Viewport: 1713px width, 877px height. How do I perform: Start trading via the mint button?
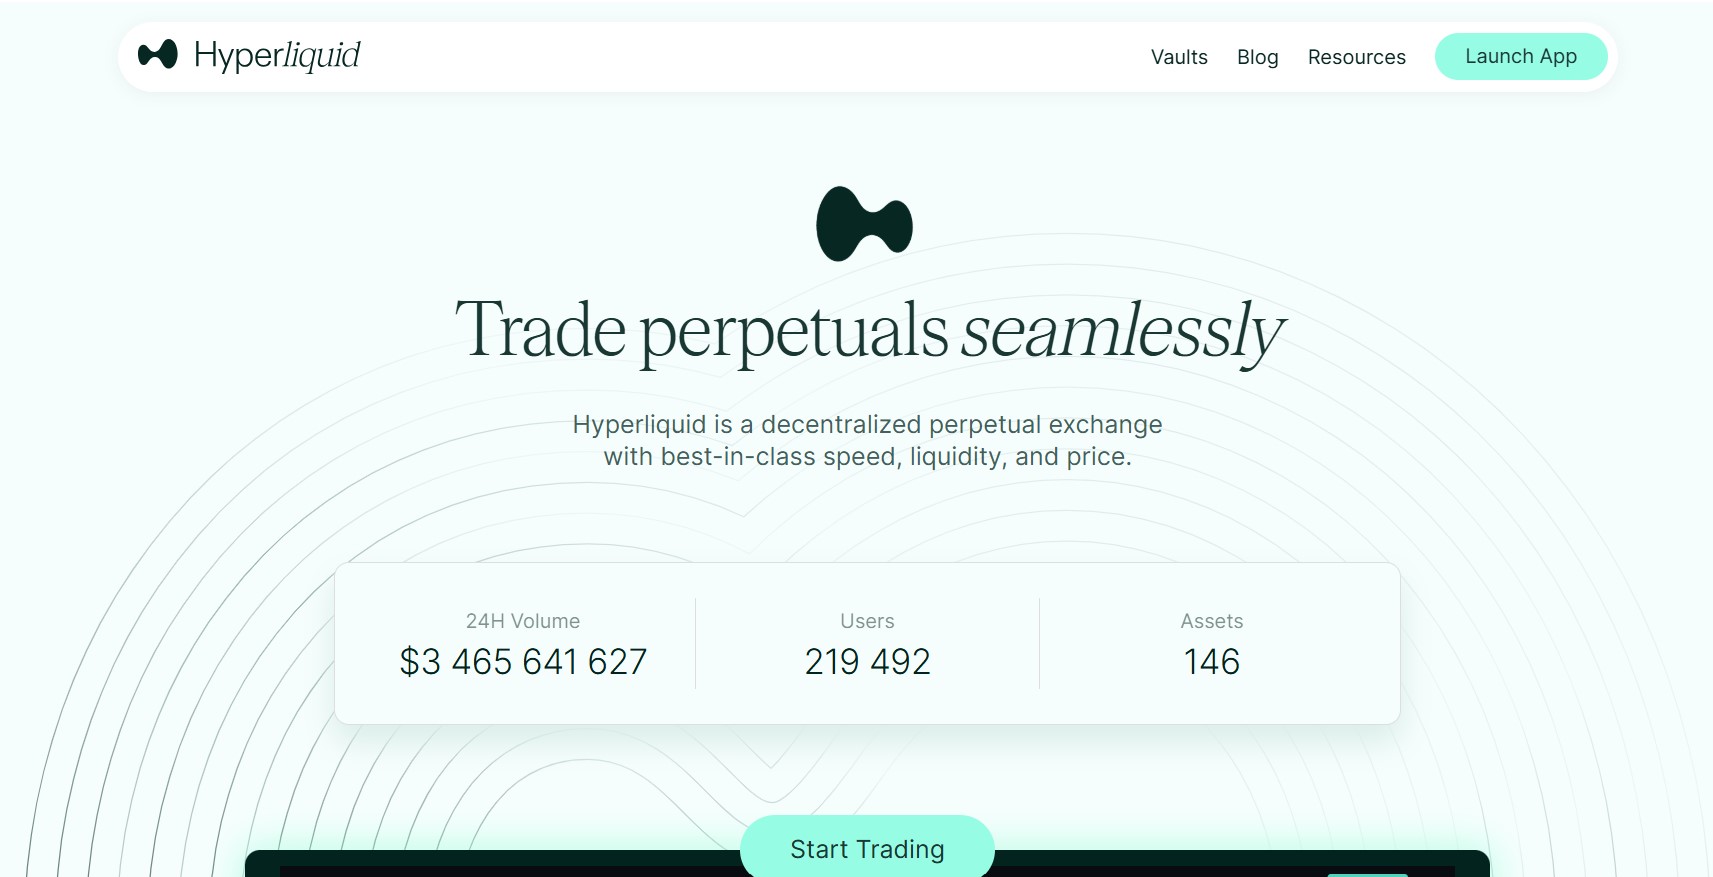tap(867, 848)
